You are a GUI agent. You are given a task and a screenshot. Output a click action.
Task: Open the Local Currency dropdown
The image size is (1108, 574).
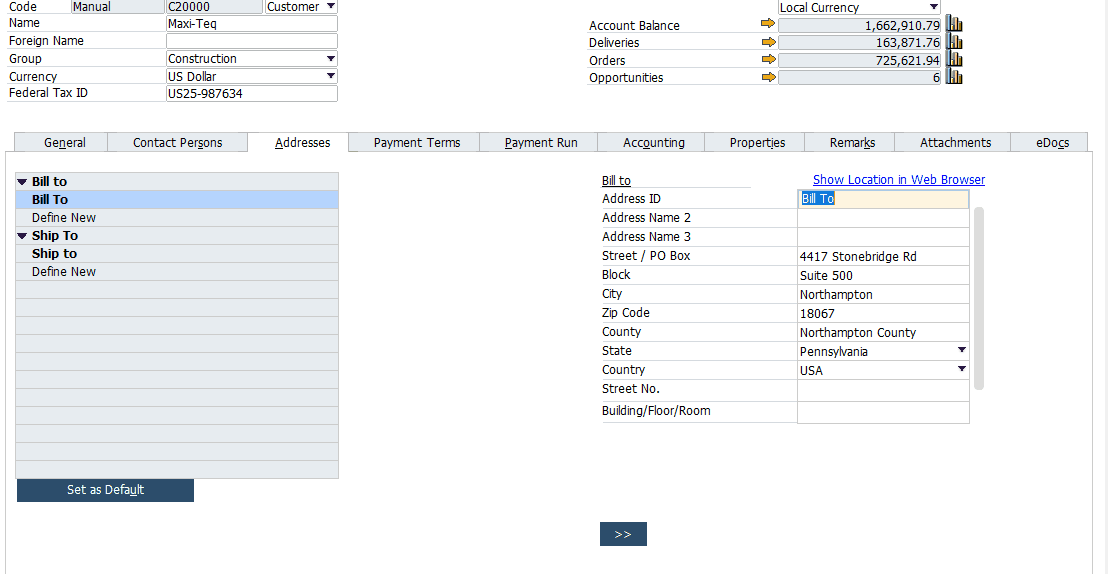coord(933,7)
